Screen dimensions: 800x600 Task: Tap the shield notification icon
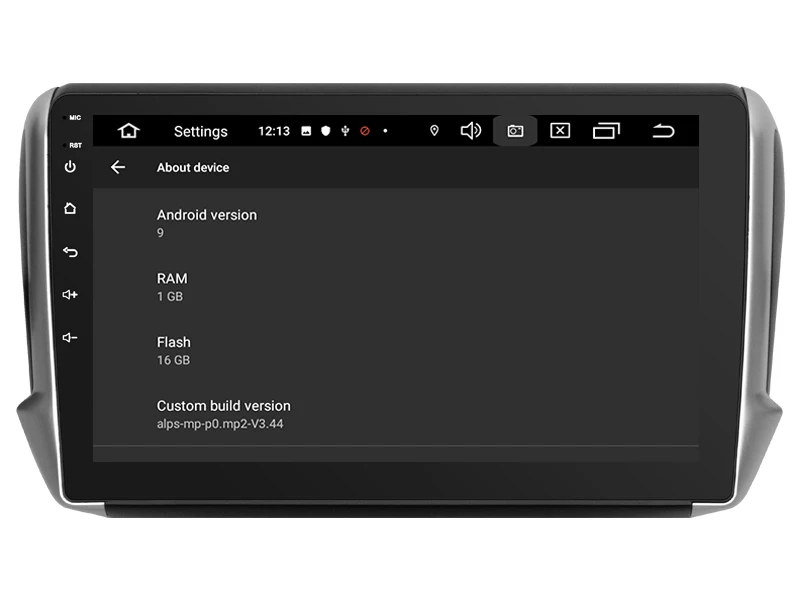pos(326,131)
